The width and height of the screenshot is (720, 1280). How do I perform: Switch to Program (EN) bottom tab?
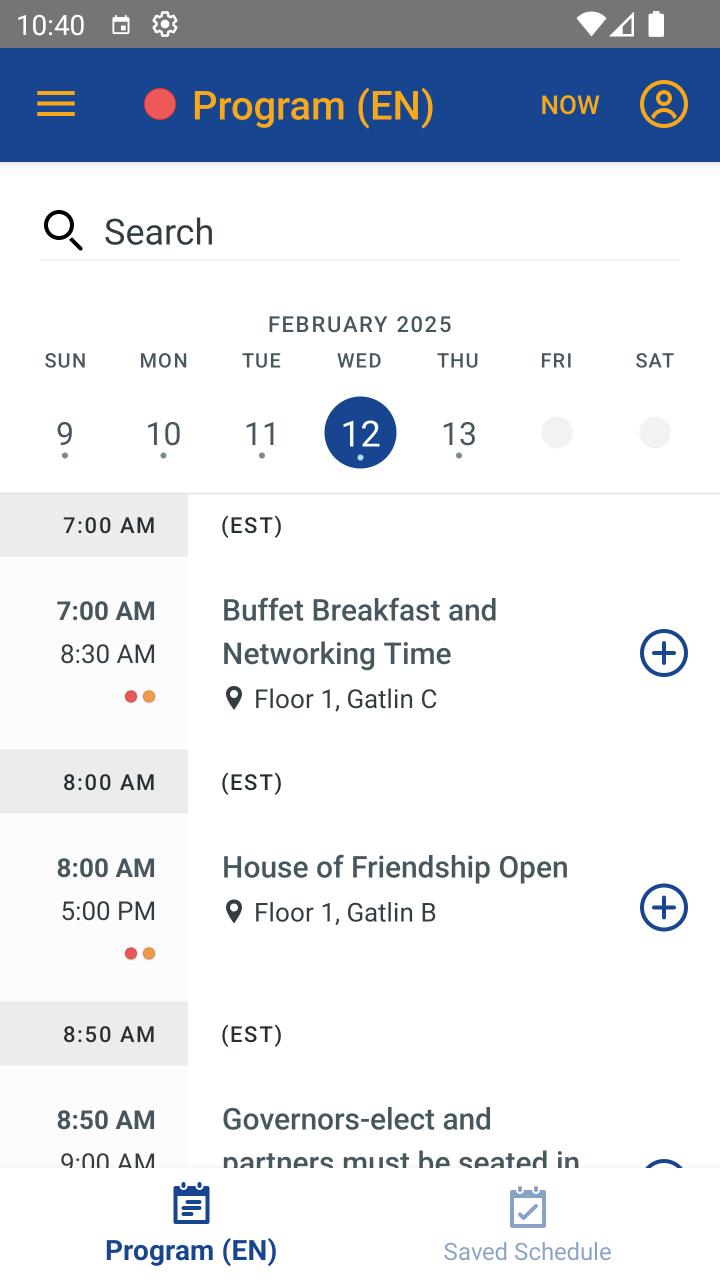(x=191, y=1225)
